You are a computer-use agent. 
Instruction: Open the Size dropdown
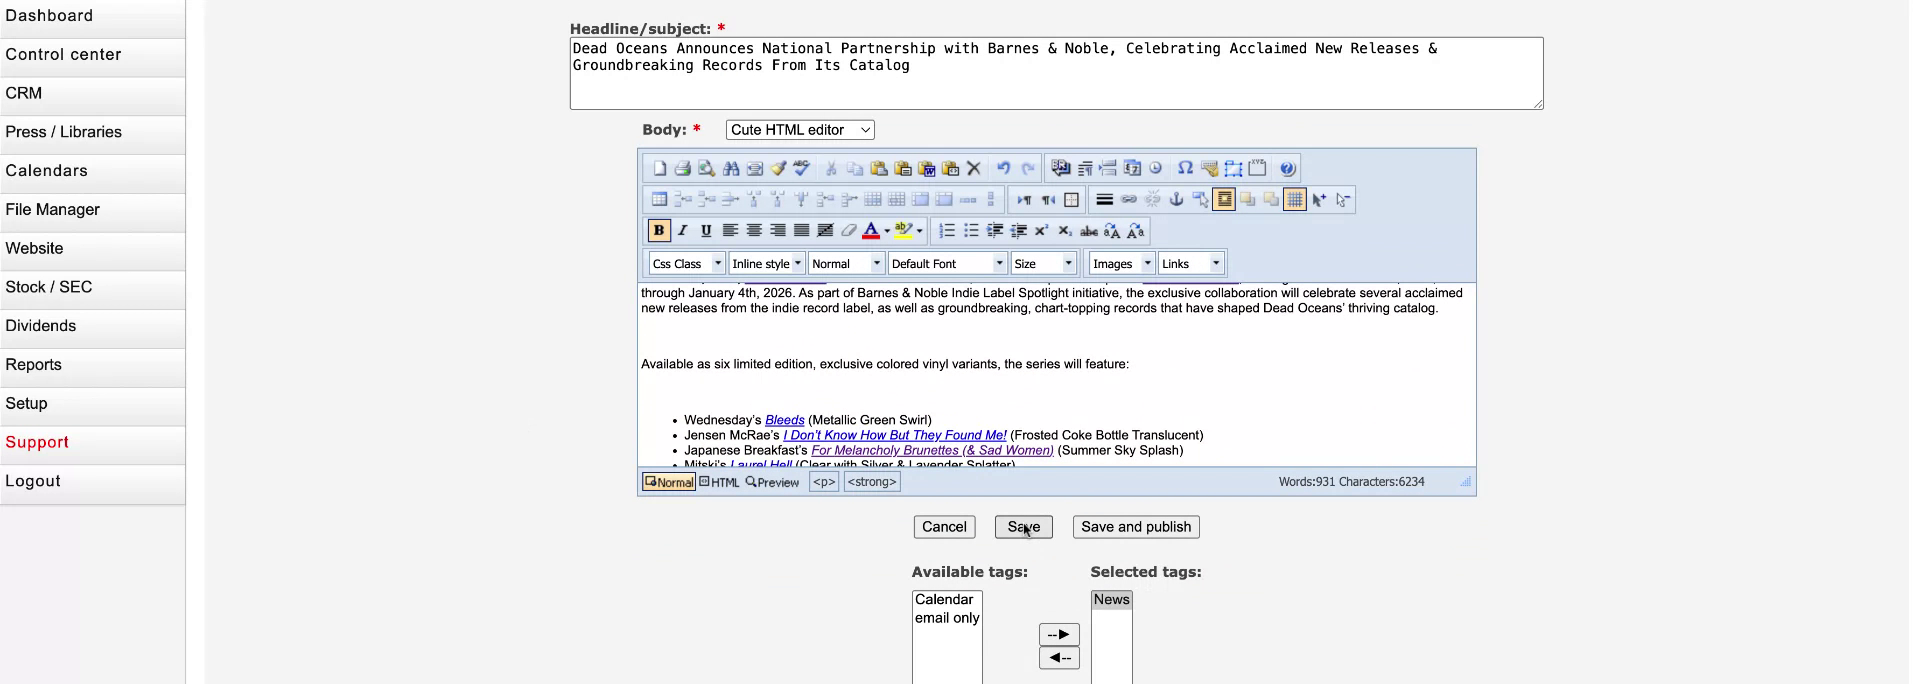[x=1043, y=263]
